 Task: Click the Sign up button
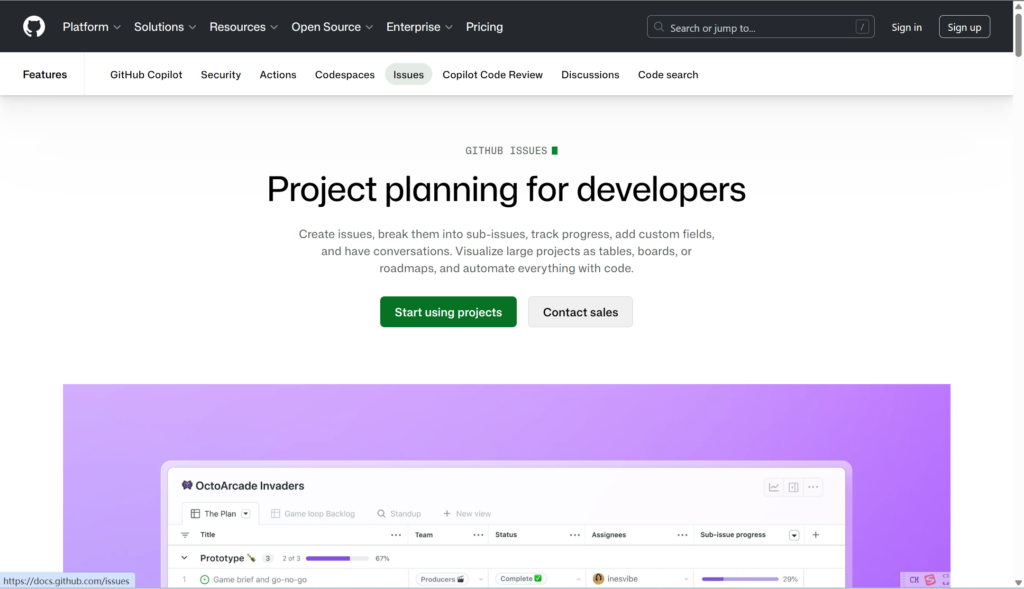pos(964,27)
